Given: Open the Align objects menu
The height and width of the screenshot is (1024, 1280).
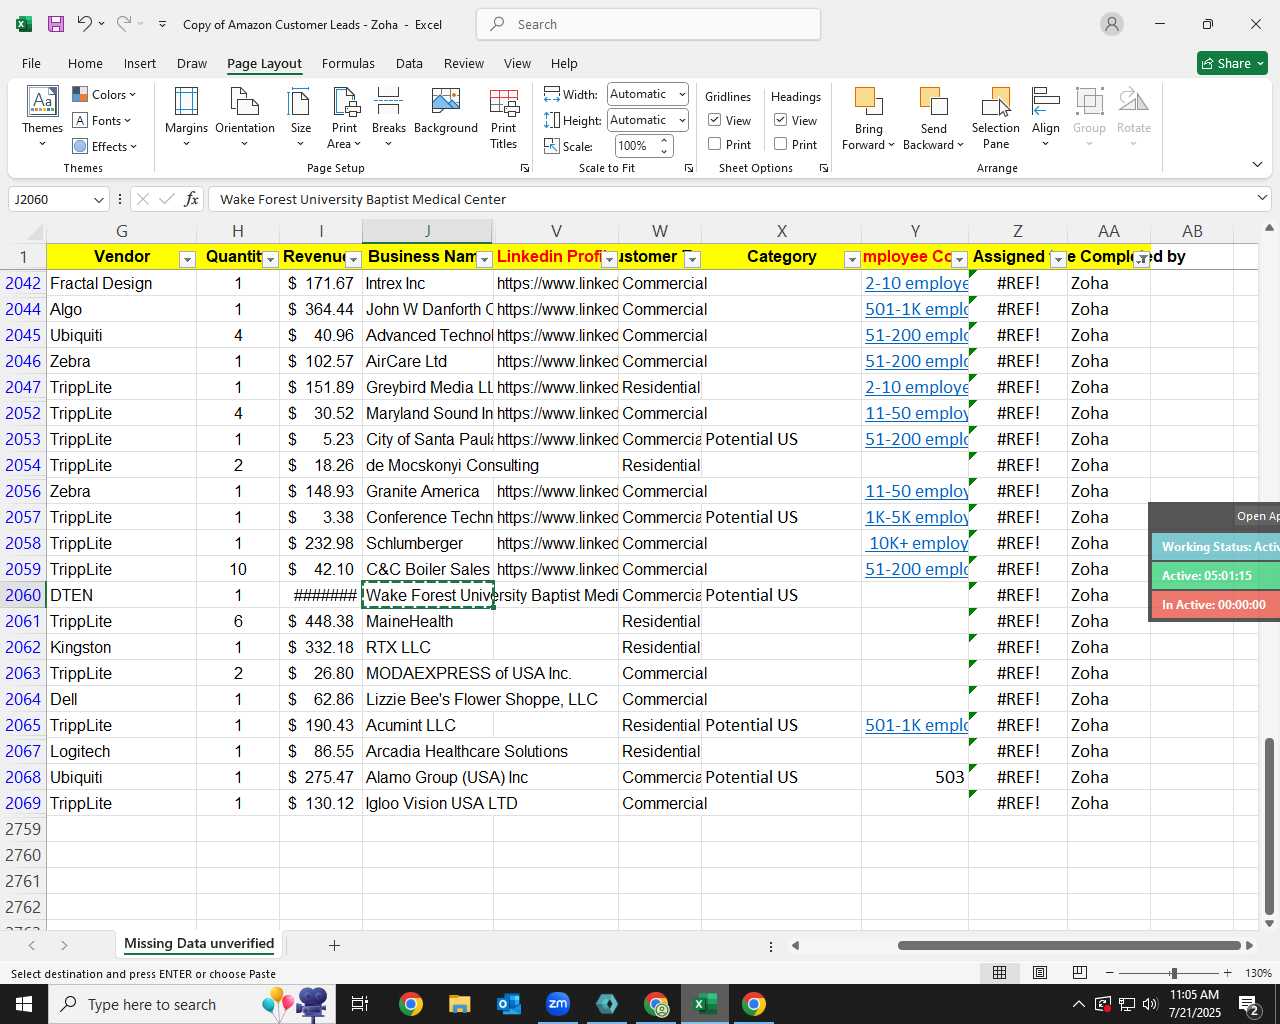Looking at the screenshot, I should (1045, 117).
